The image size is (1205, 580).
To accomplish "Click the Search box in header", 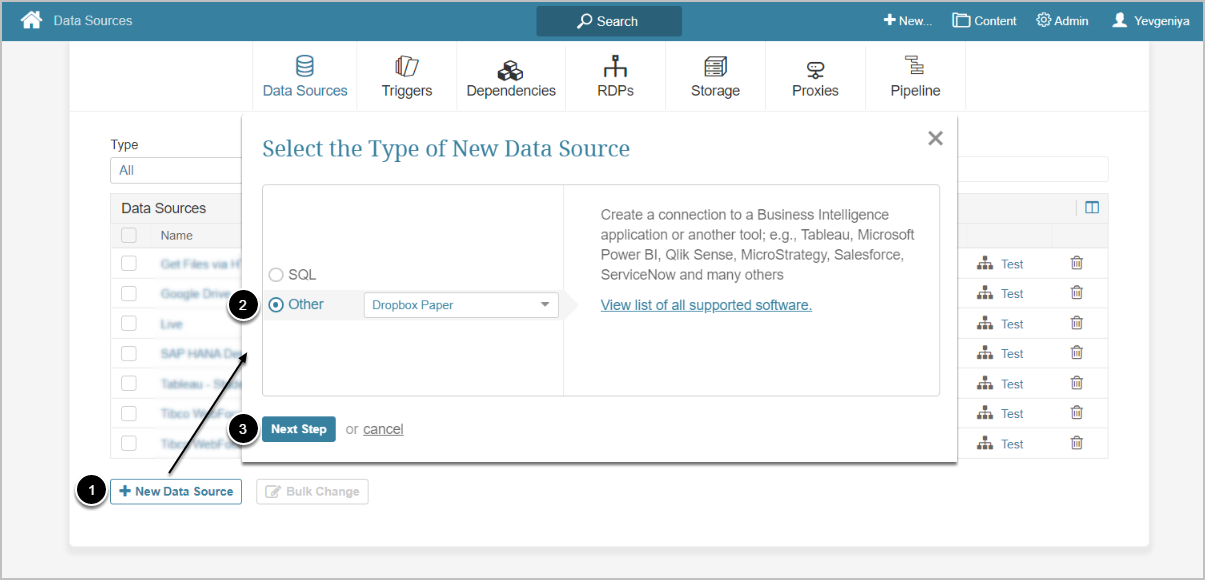I will (x=609, y=21).
